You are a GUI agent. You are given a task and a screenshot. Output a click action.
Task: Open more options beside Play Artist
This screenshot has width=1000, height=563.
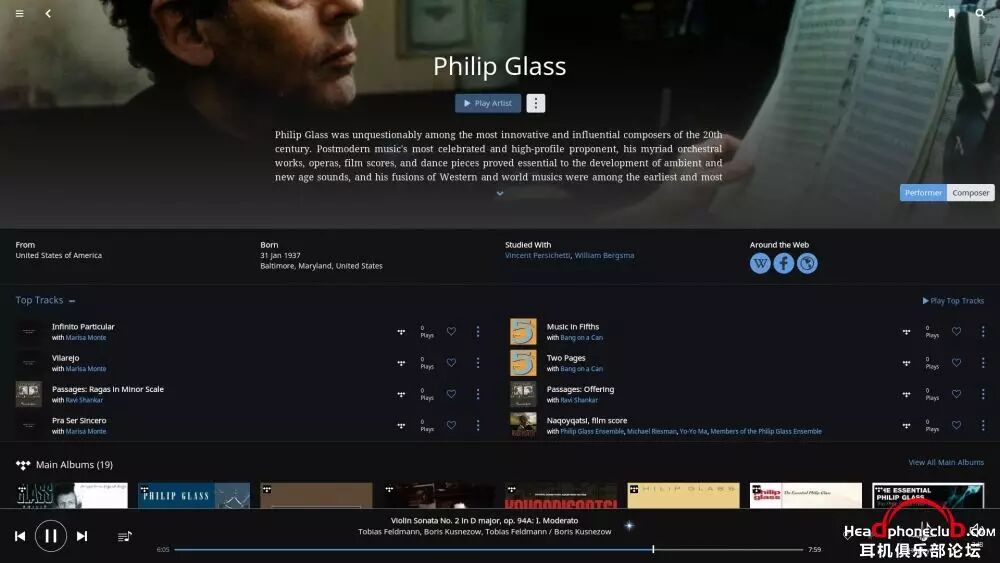(536, 103)
